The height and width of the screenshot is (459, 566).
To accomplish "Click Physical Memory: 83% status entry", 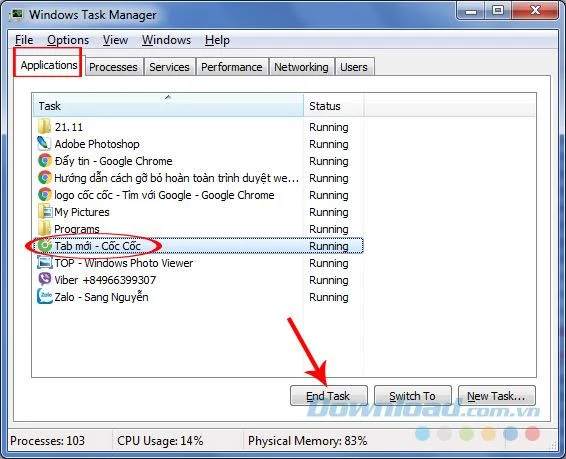I will tap(308, 440).
